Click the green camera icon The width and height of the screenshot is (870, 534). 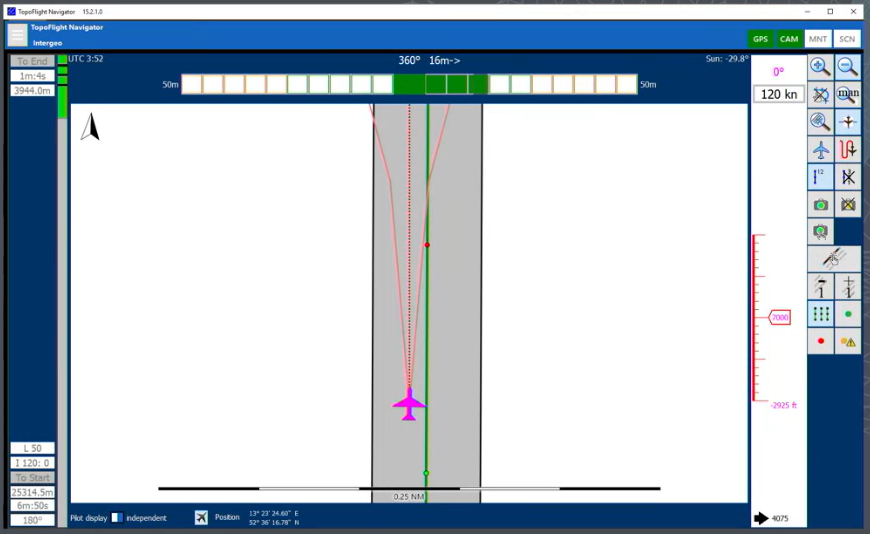click(x=820, y=205)
